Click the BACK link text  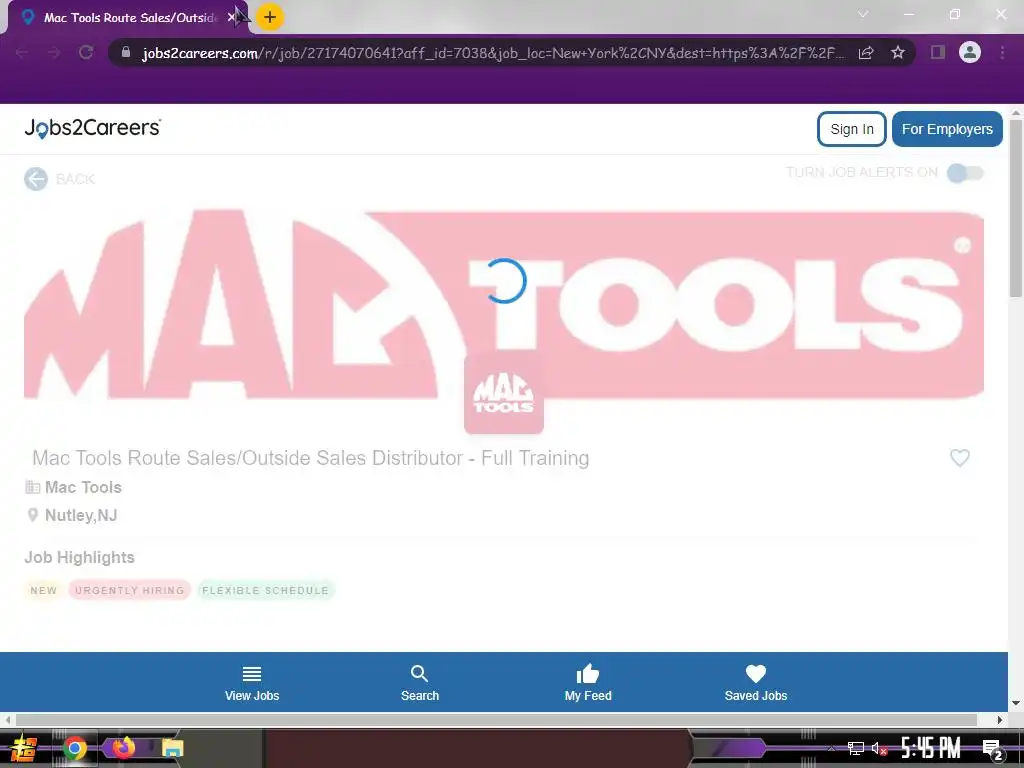pos(75,179)
